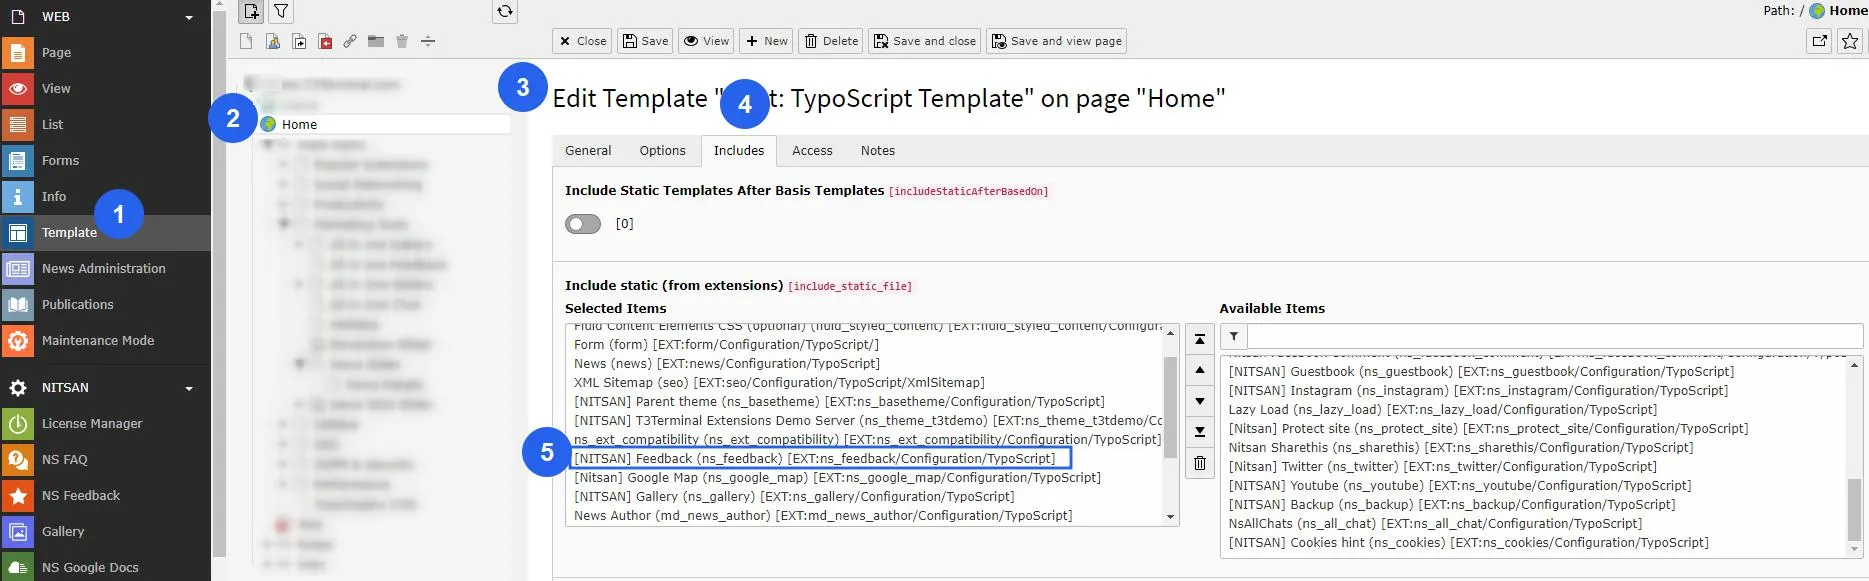Add [NITSAN] Instagram from Available Items

(x=1478, y=391)
